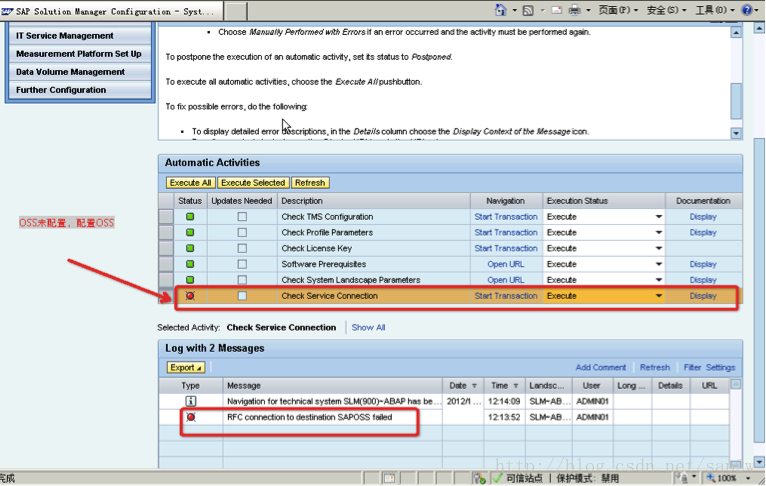Click the status bar protection lock icon
Image resolution: width=766 pixels, height=486 pixels.
click(683, 478)
